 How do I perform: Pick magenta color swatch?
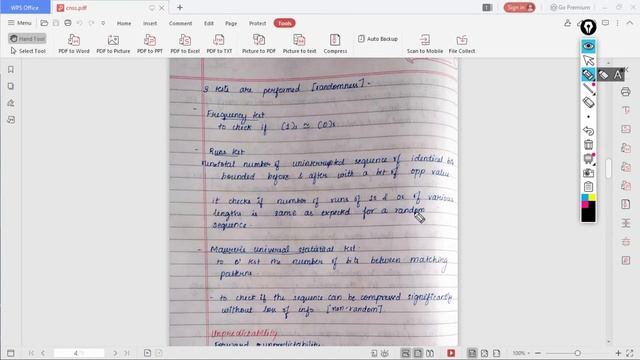584,204
